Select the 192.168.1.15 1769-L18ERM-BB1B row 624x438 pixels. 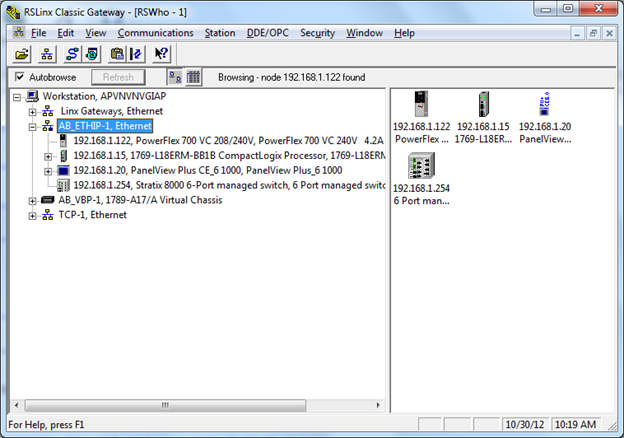229,156
